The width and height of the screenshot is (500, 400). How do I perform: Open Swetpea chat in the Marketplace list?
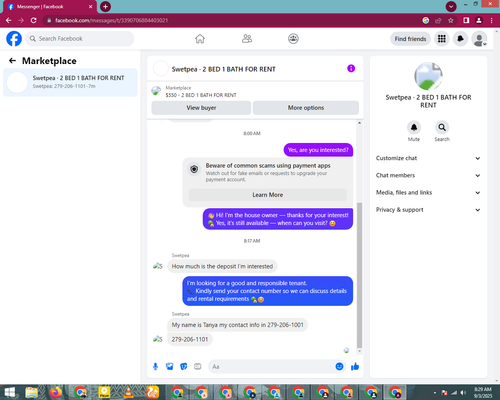pyautogui.click(x=70, y=82)
